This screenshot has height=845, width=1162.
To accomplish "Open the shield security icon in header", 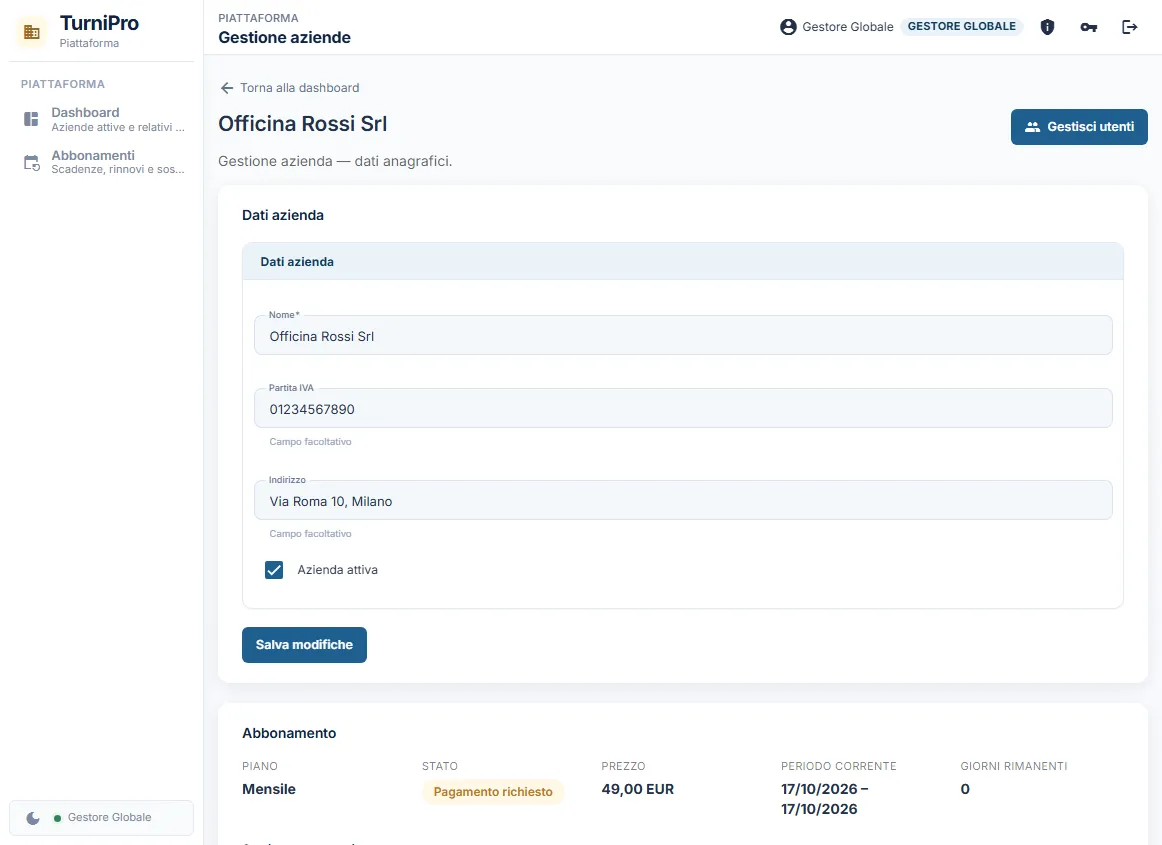I will click(1047, 27).
